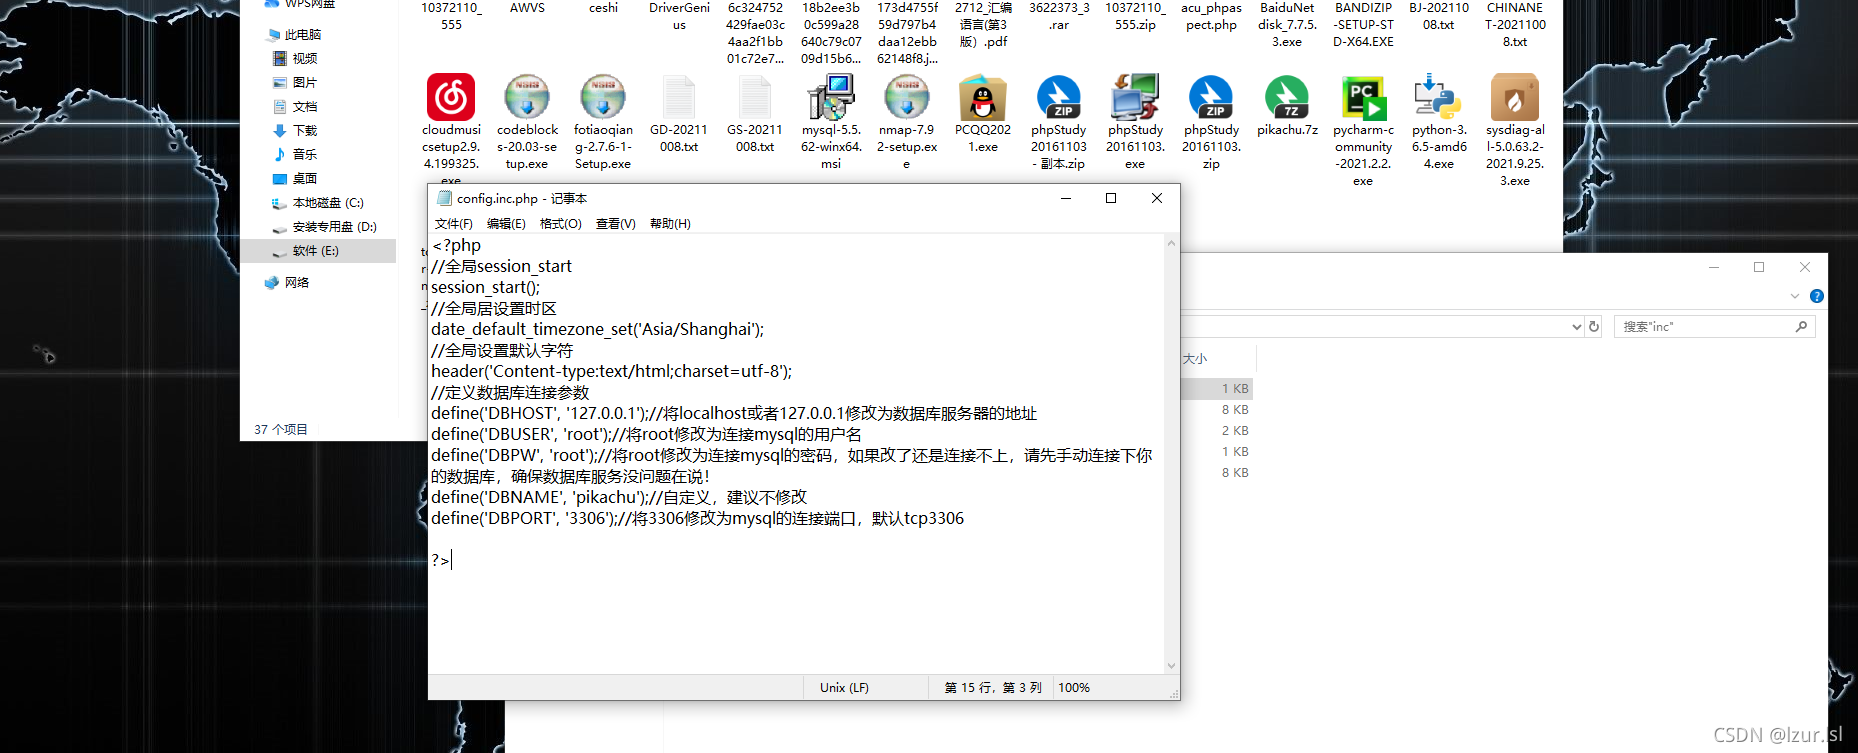This screenshot has height=753, width=1858.
Task: Open the GD-20211008.txt file icon
Action: (679, 98)
